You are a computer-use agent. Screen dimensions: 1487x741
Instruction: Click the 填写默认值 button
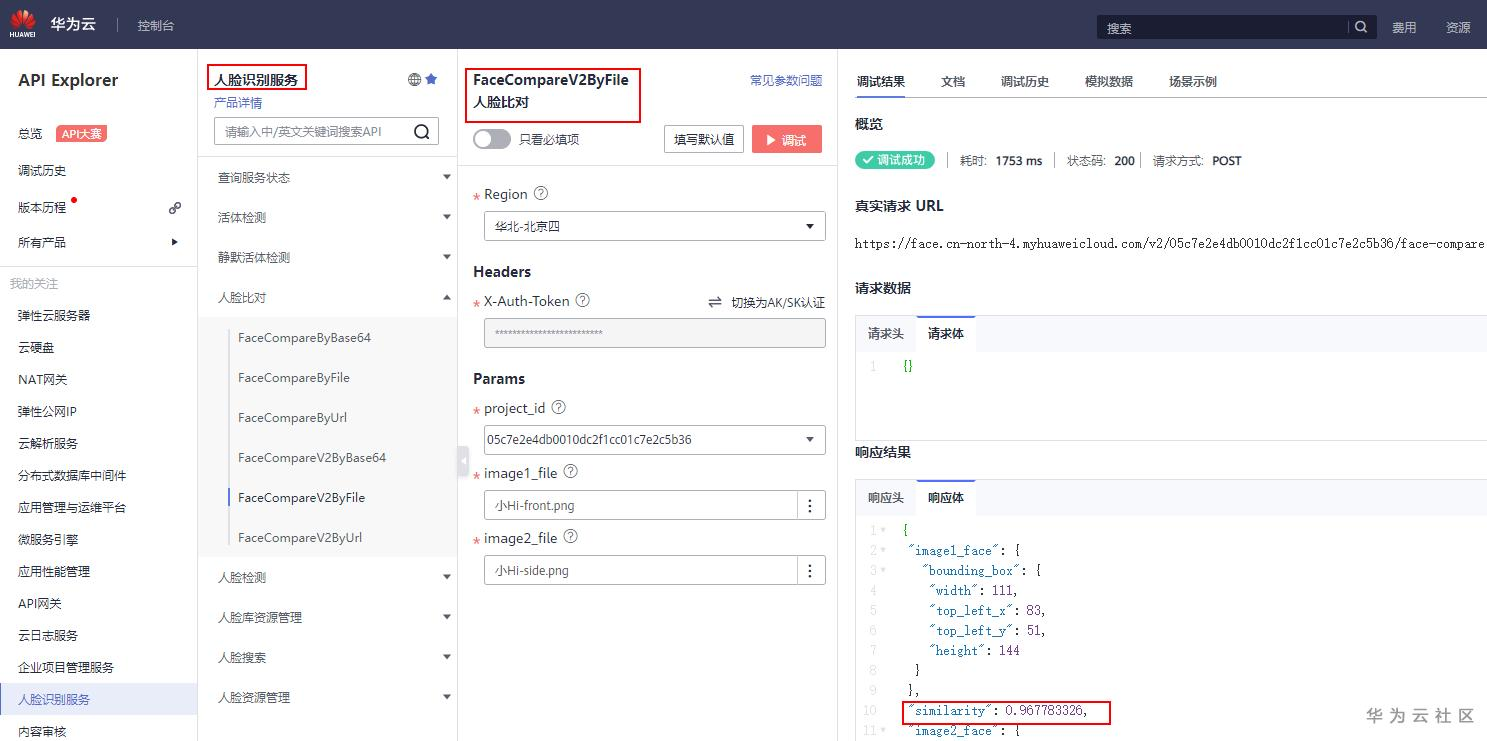click(x=704, y=140)
